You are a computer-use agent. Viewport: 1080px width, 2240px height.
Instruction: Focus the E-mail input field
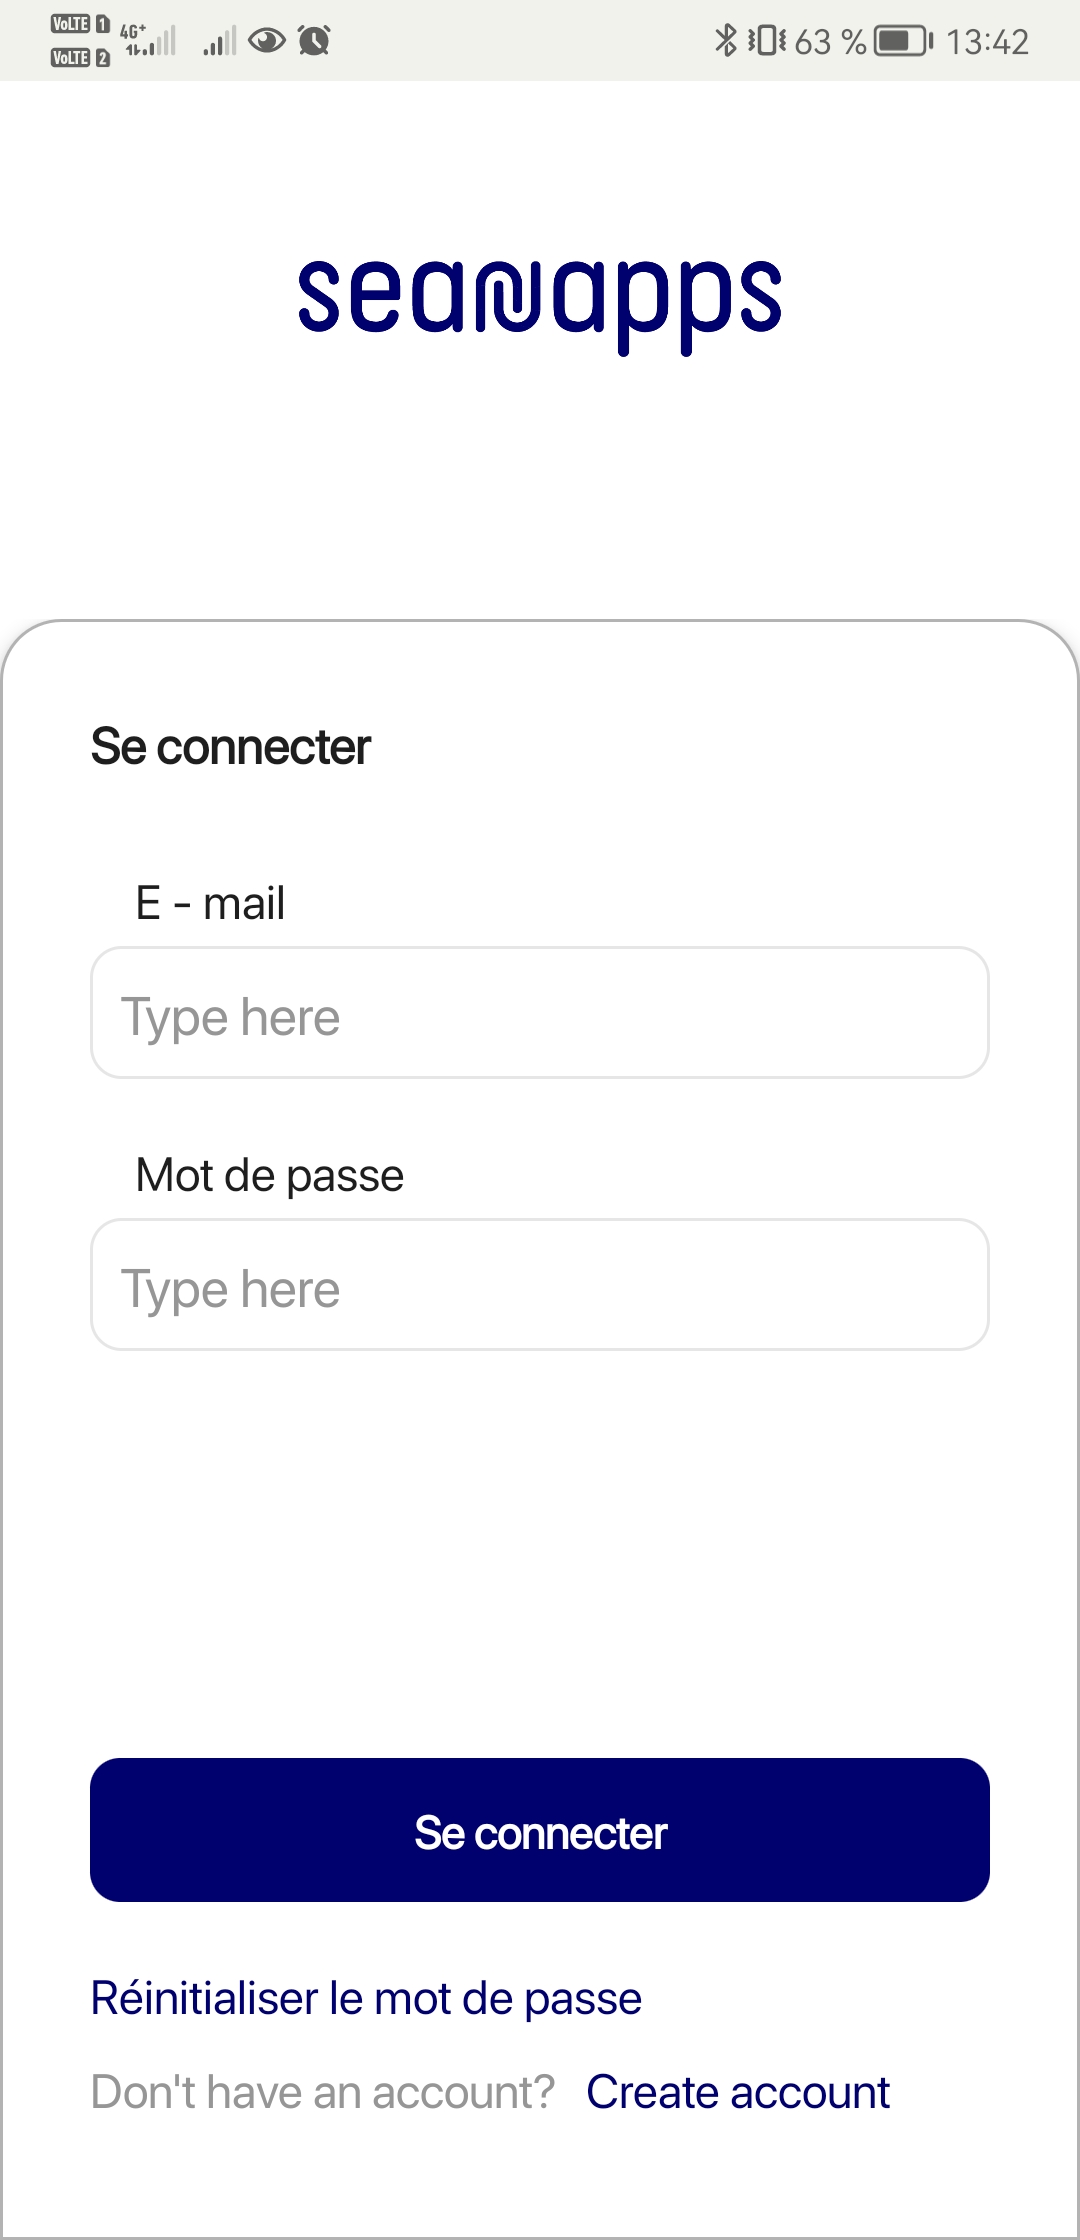(x=540, y=1012)
